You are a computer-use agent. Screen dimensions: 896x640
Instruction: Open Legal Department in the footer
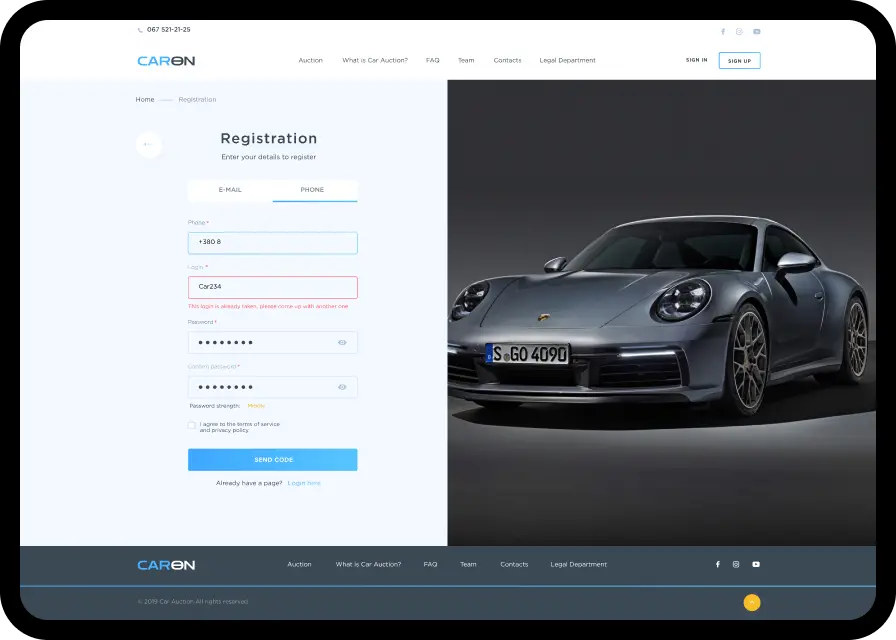[x=578, y=565]
